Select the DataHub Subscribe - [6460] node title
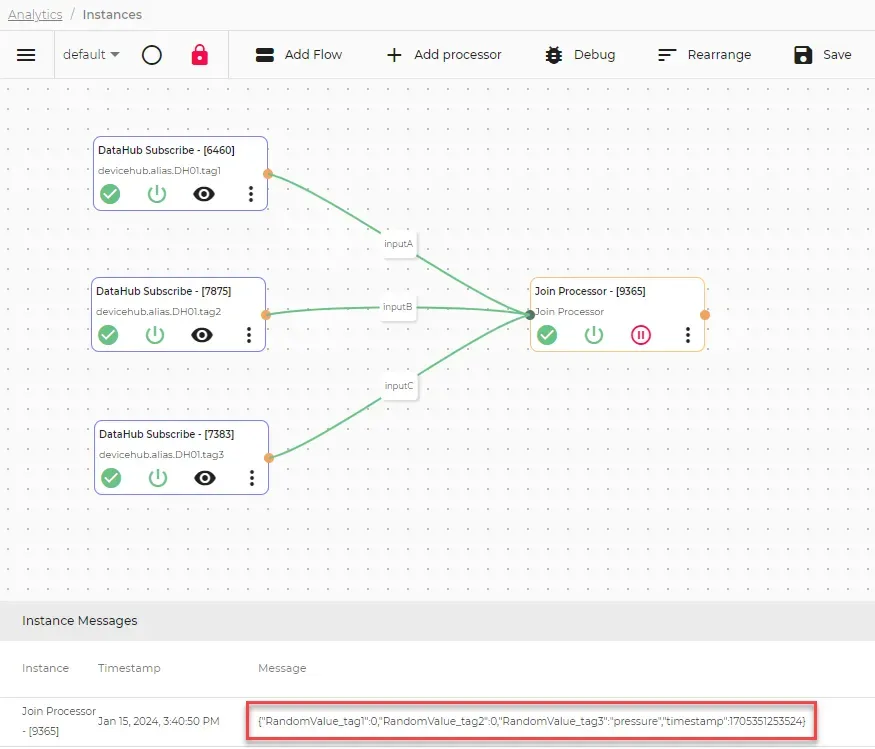The width and height of the screenshot is (875, 749). point(166,150)
